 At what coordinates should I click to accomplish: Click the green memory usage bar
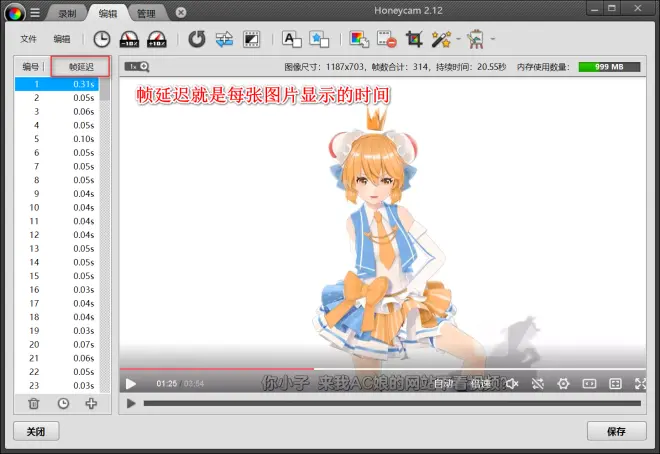click(609, 66)
